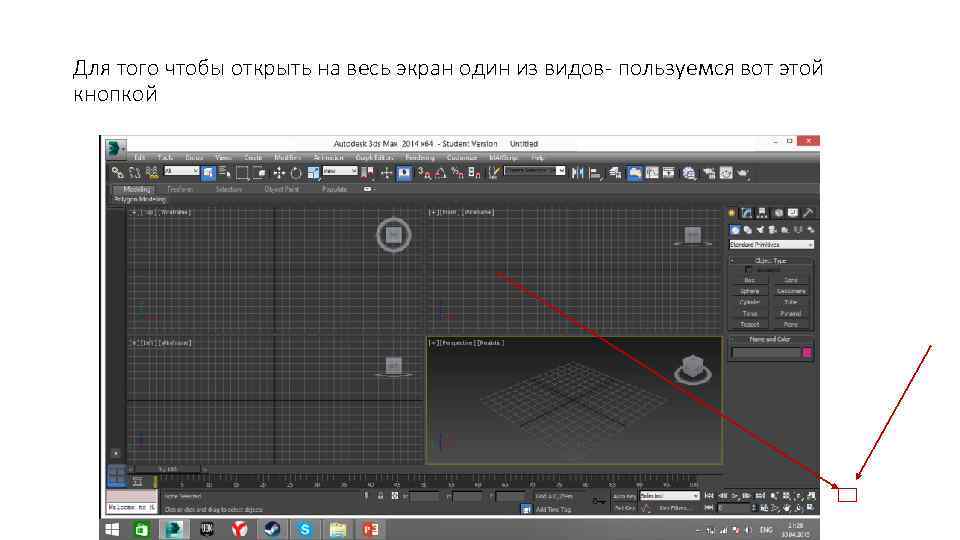Click the Use Pivot Point Center icon
Screen dimensions: 960x540
[x=367, y=173]
